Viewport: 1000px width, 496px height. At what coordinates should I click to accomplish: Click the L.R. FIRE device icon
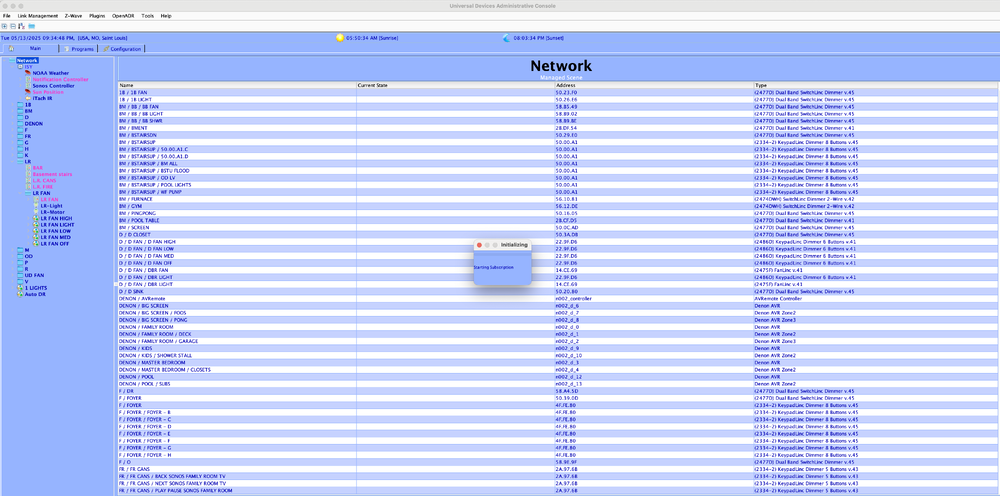point(27,187)
